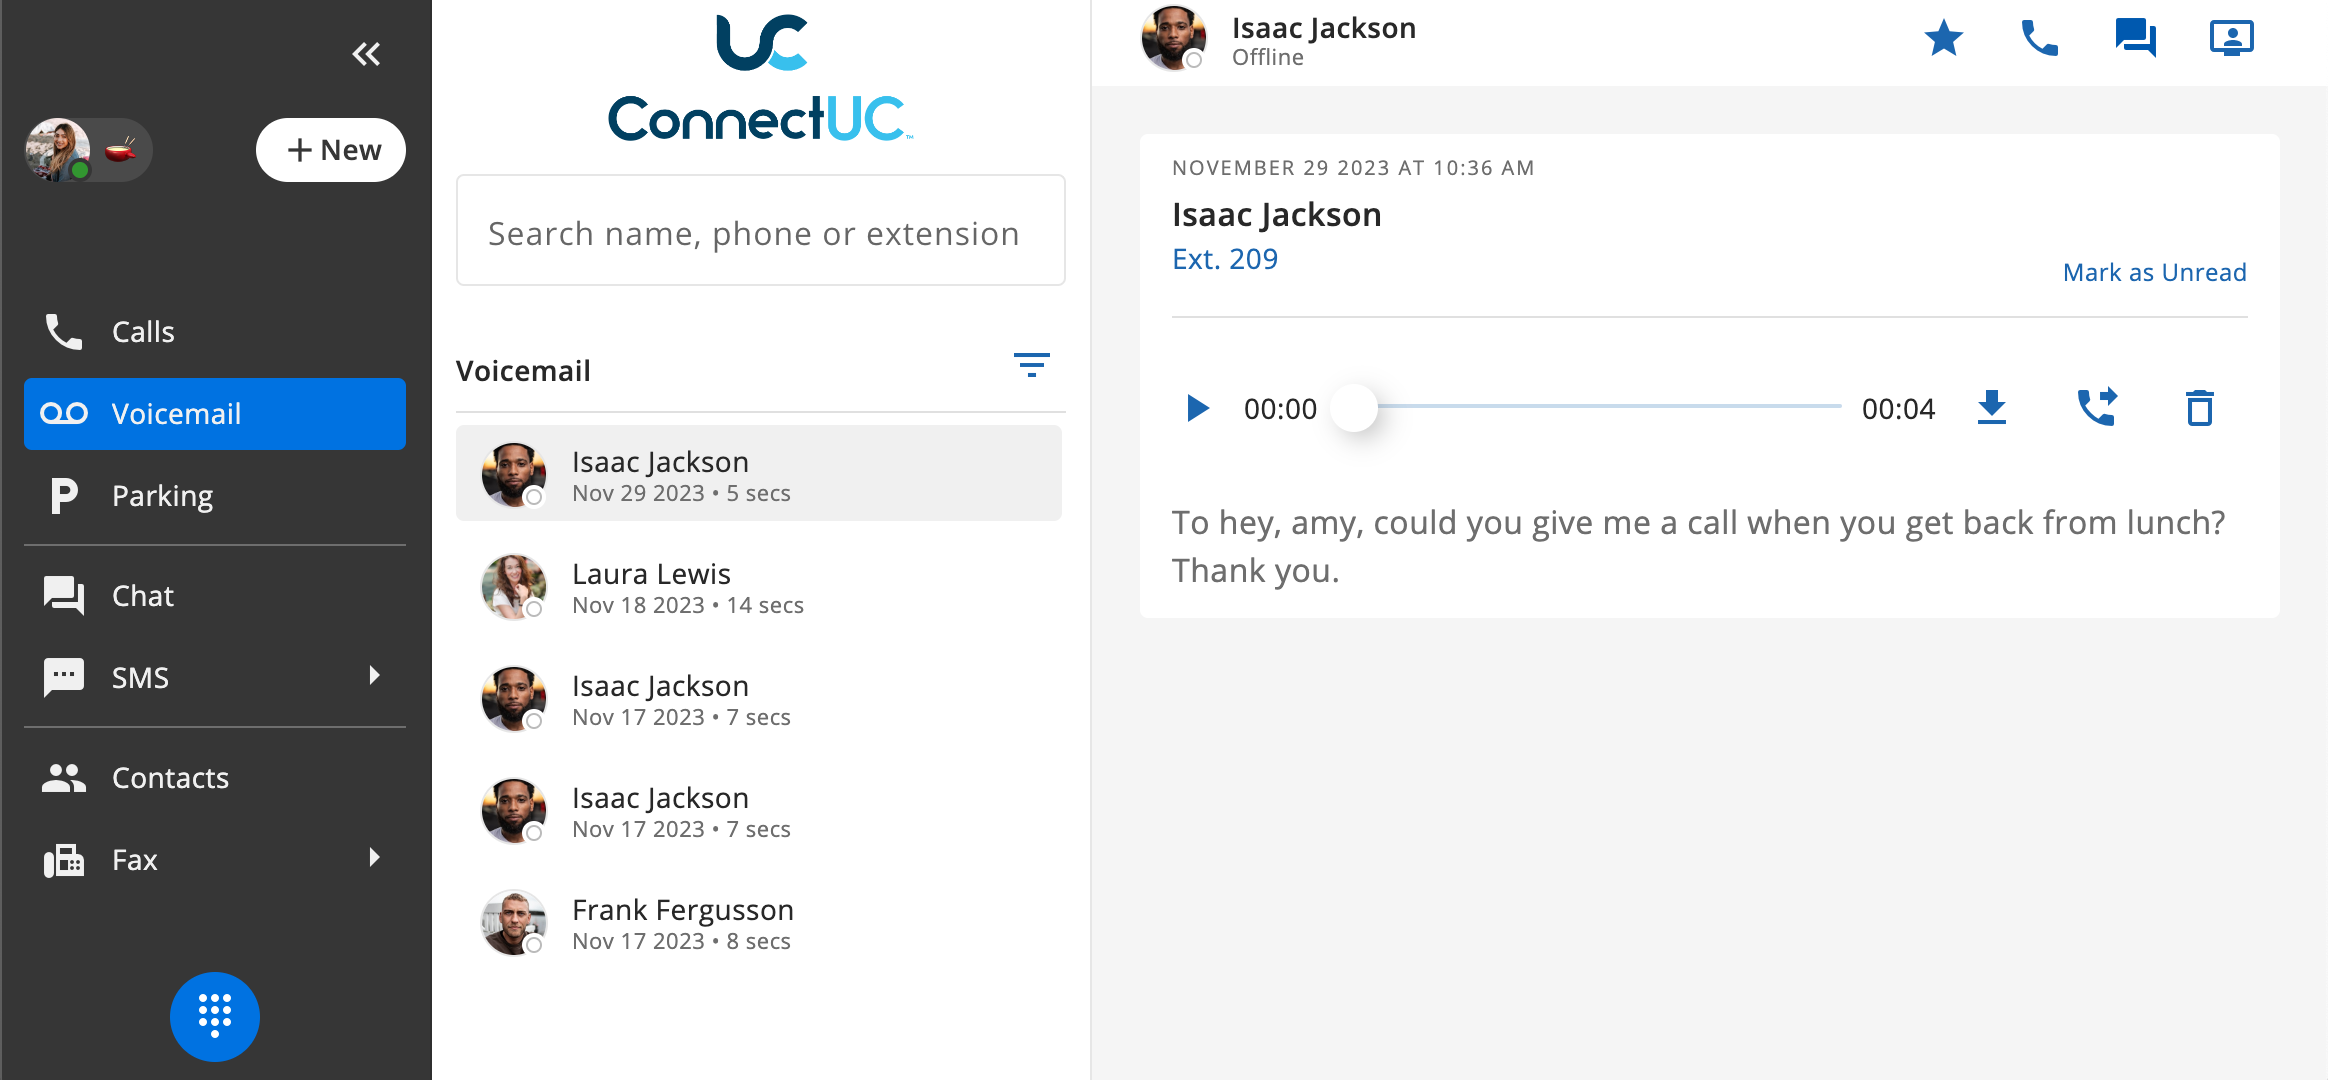The width and height of the screenshot is (2328, 1080).
Task: Collapse the sidebar with double chevron icon
Action: click(366, 54)
